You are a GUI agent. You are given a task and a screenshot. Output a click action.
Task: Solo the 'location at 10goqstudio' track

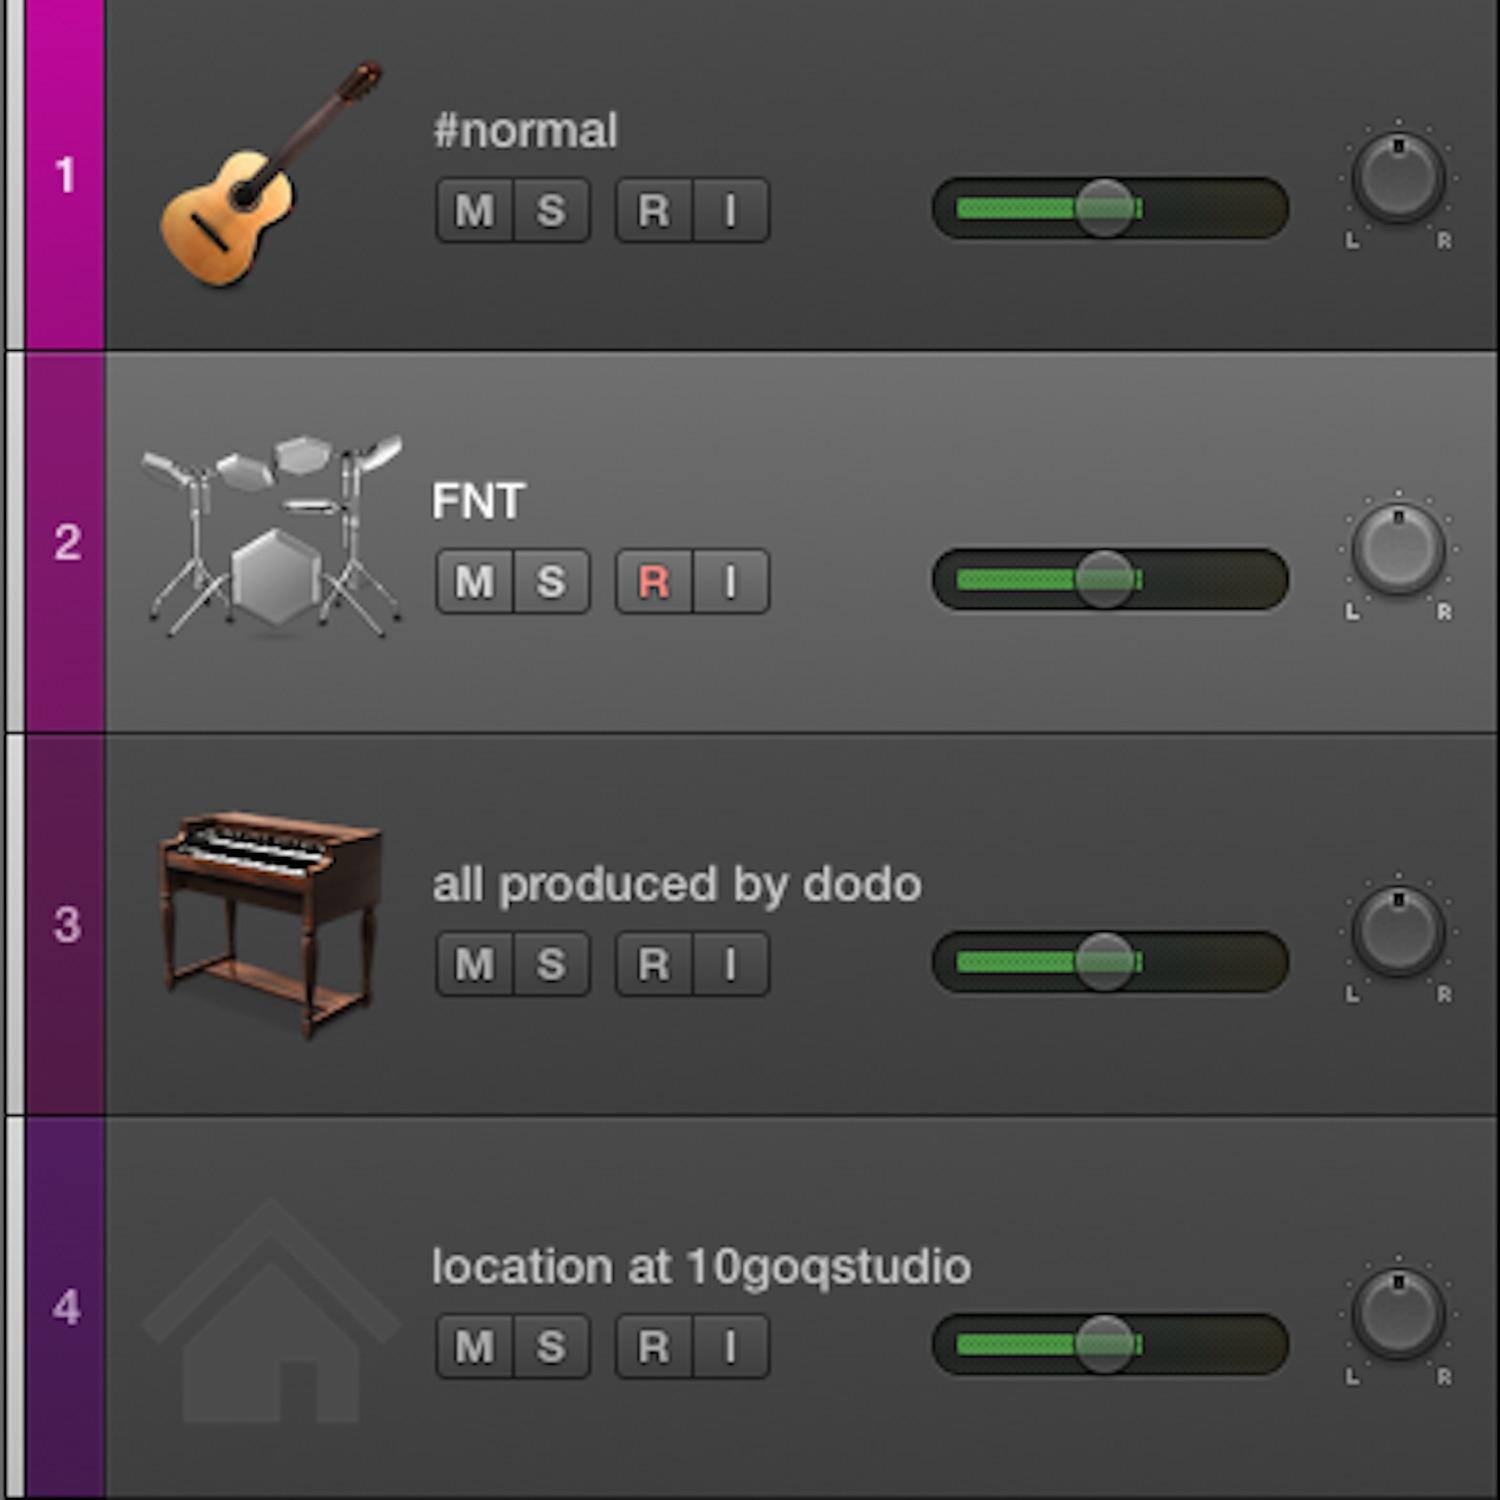(551, 1347)
